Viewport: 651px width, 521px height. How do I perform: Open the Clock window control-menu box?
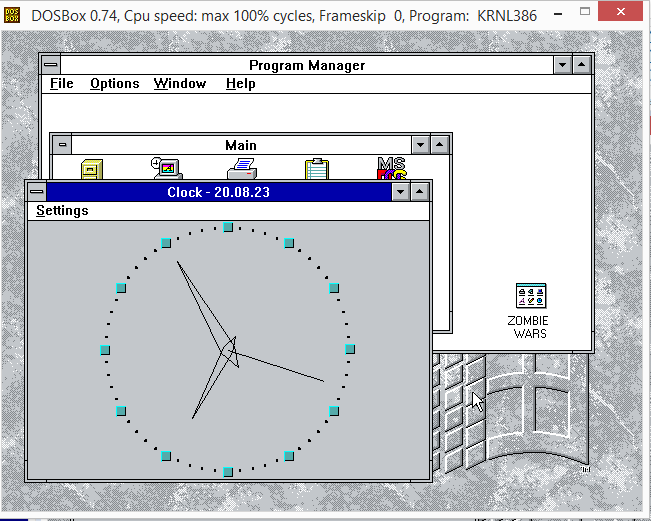[x=37, y=192]
